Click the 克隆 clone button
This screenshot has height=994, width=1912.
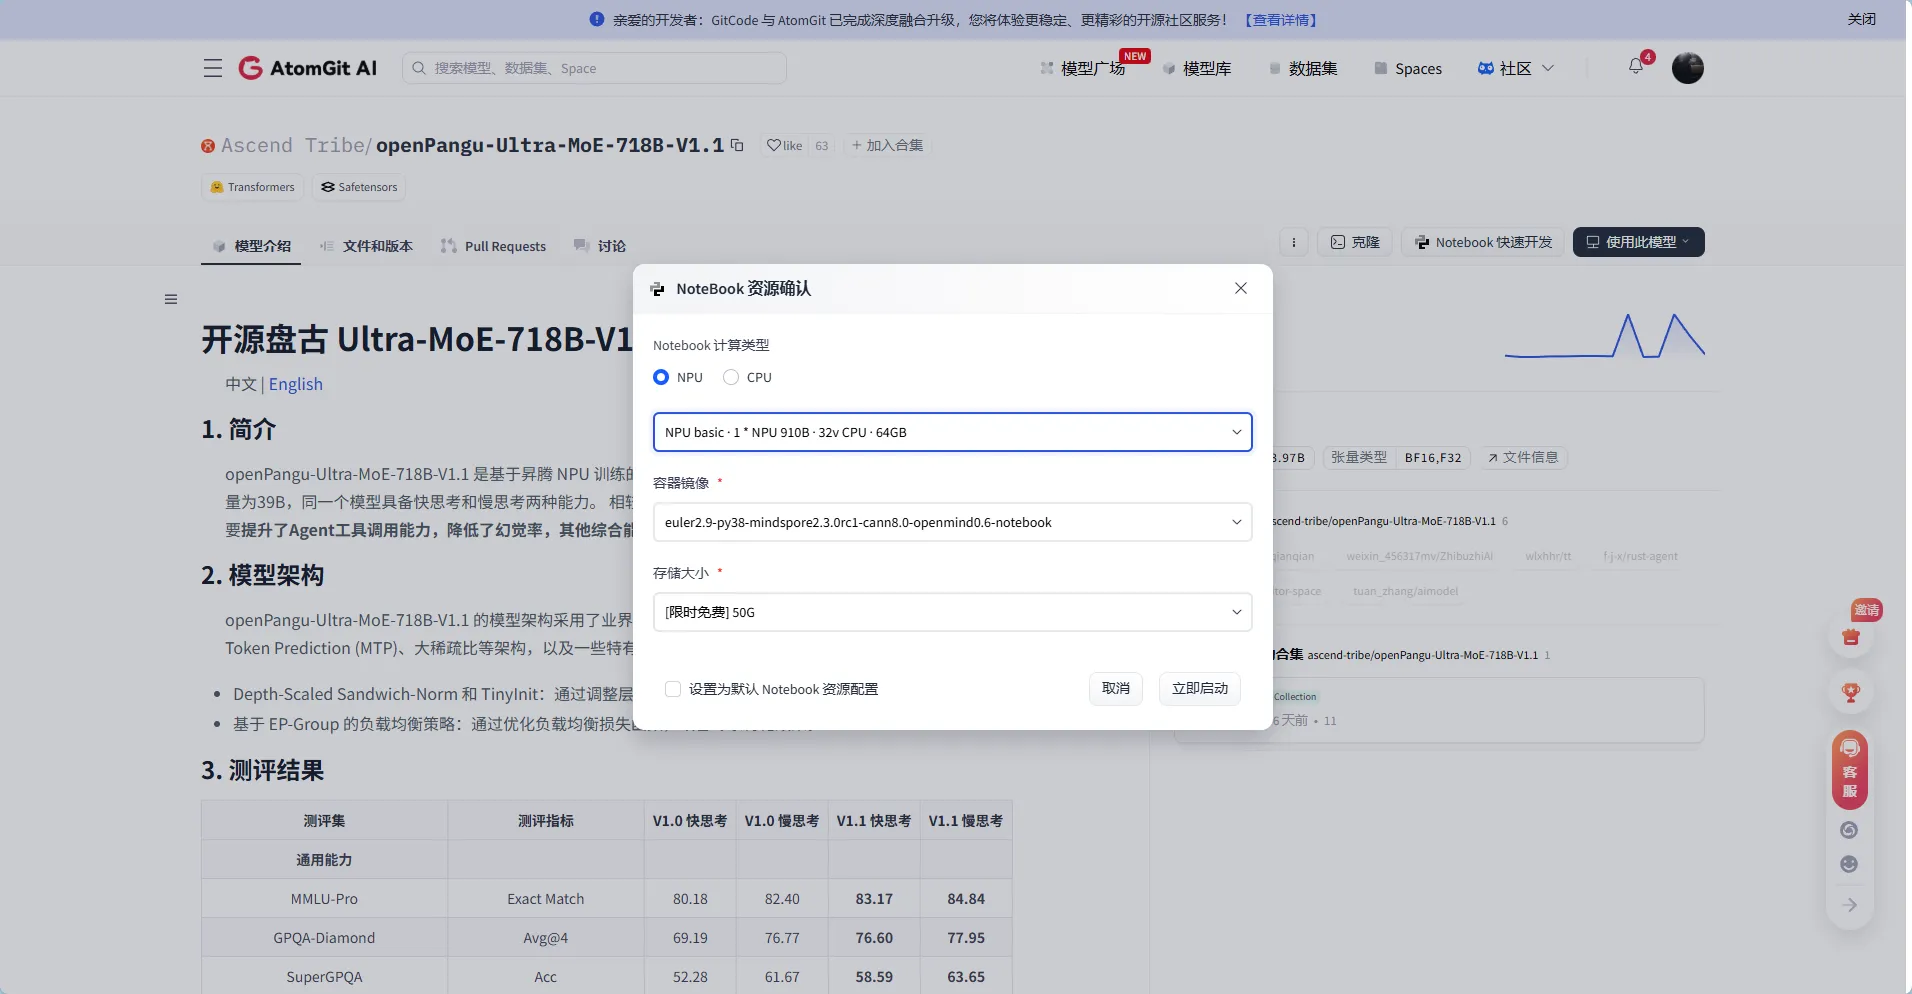coord(1355,242)
